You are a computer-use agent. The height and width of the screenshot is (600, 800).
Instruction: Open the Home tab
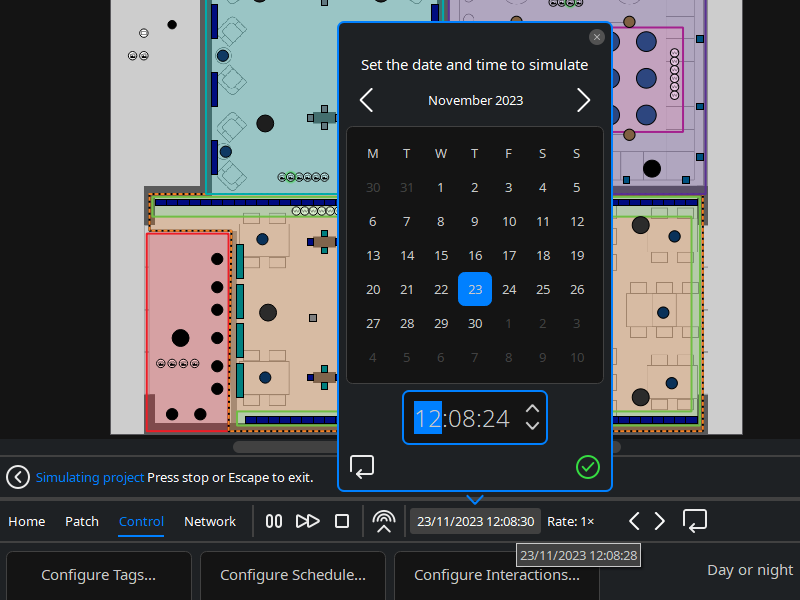tap(27, 521)
